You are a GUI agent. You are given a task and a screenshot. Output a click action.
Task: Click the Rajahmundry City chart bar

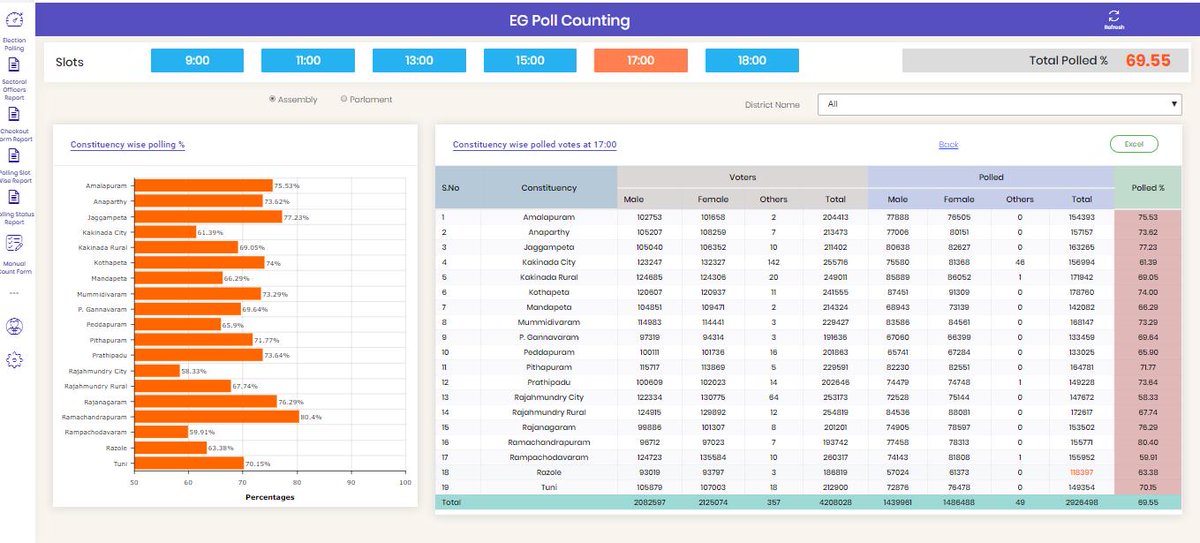coord(157,370)
